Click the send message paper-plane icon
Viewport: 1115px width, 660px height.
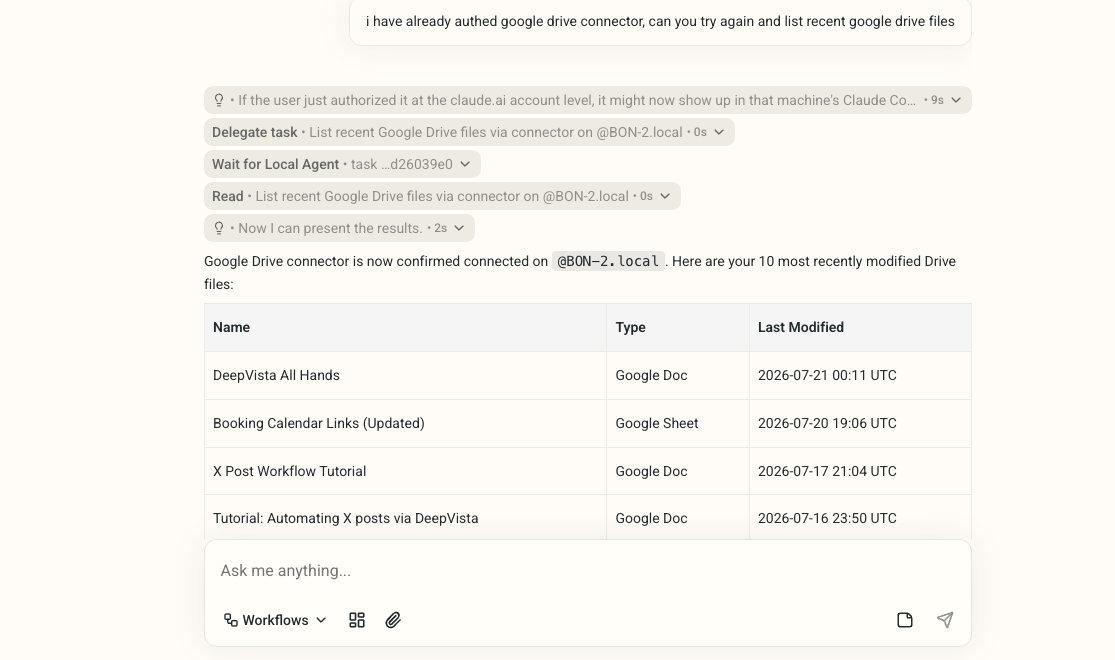(944, 620)
